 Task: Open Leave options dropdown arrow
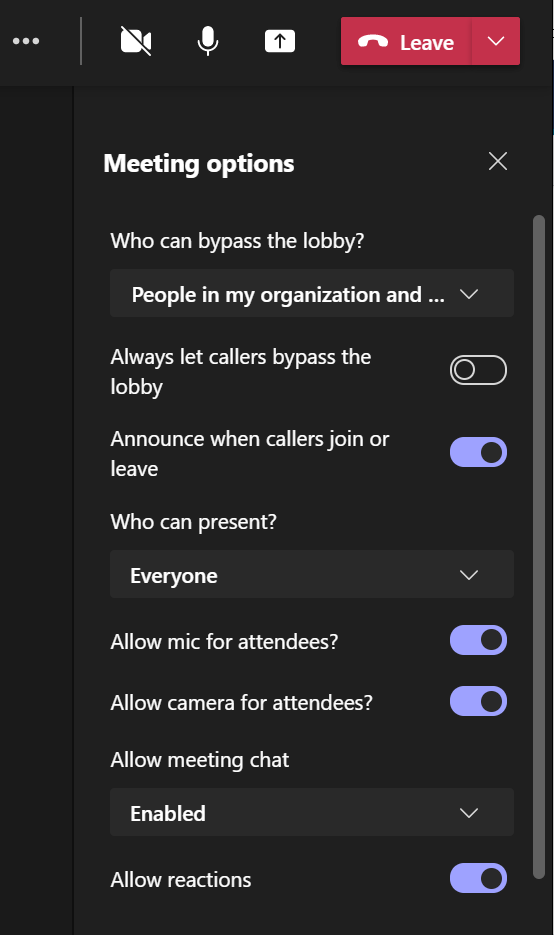(x=496, y=41)
